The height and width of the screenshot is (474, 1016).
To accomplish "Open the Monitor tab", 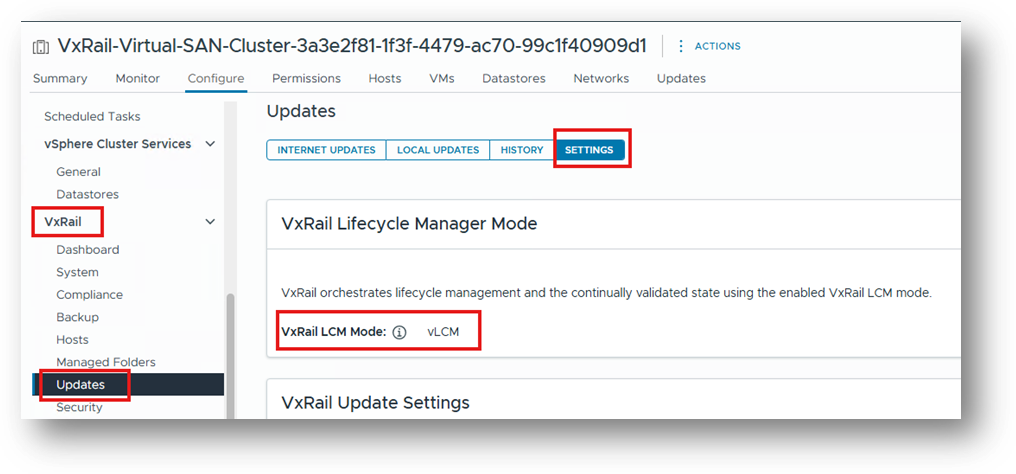I will [x=137, y=78].
